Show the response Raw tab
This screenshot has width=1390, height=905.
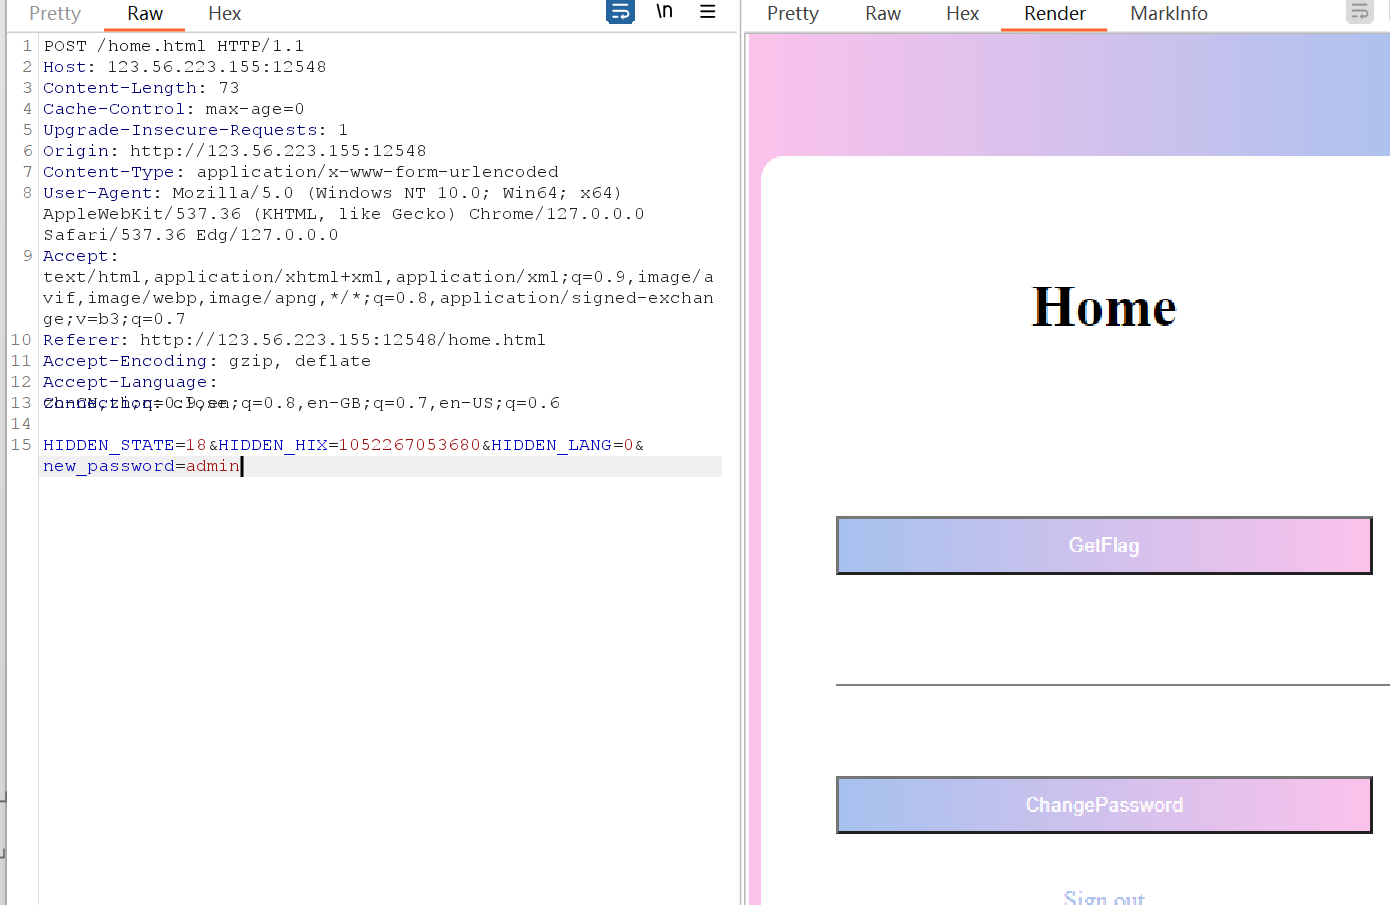tap(882, 14)
